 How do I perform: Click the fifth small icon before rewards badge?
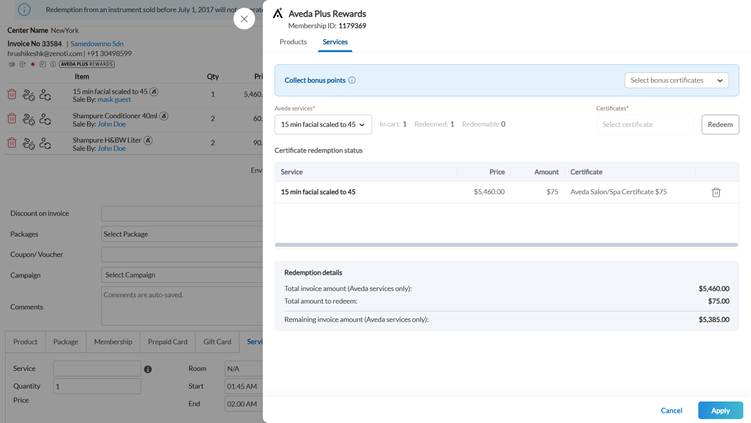[x=53, y=64]
